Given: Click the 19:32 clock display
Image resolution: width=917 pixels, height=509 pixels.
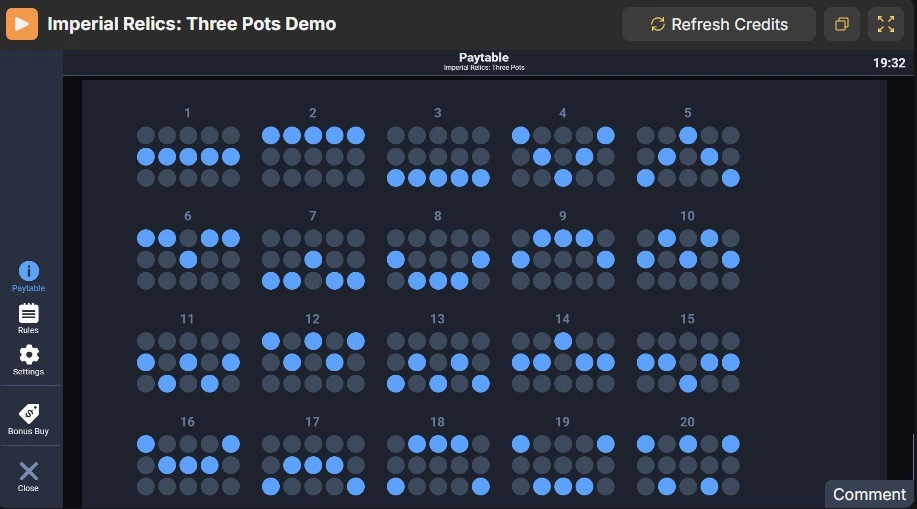Looking at the screenshot, I should (889, 63).
